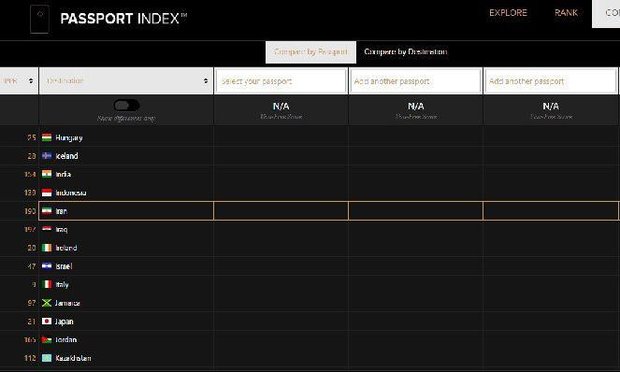
Task: Open the Rank menu
Action: click(566, 13)
